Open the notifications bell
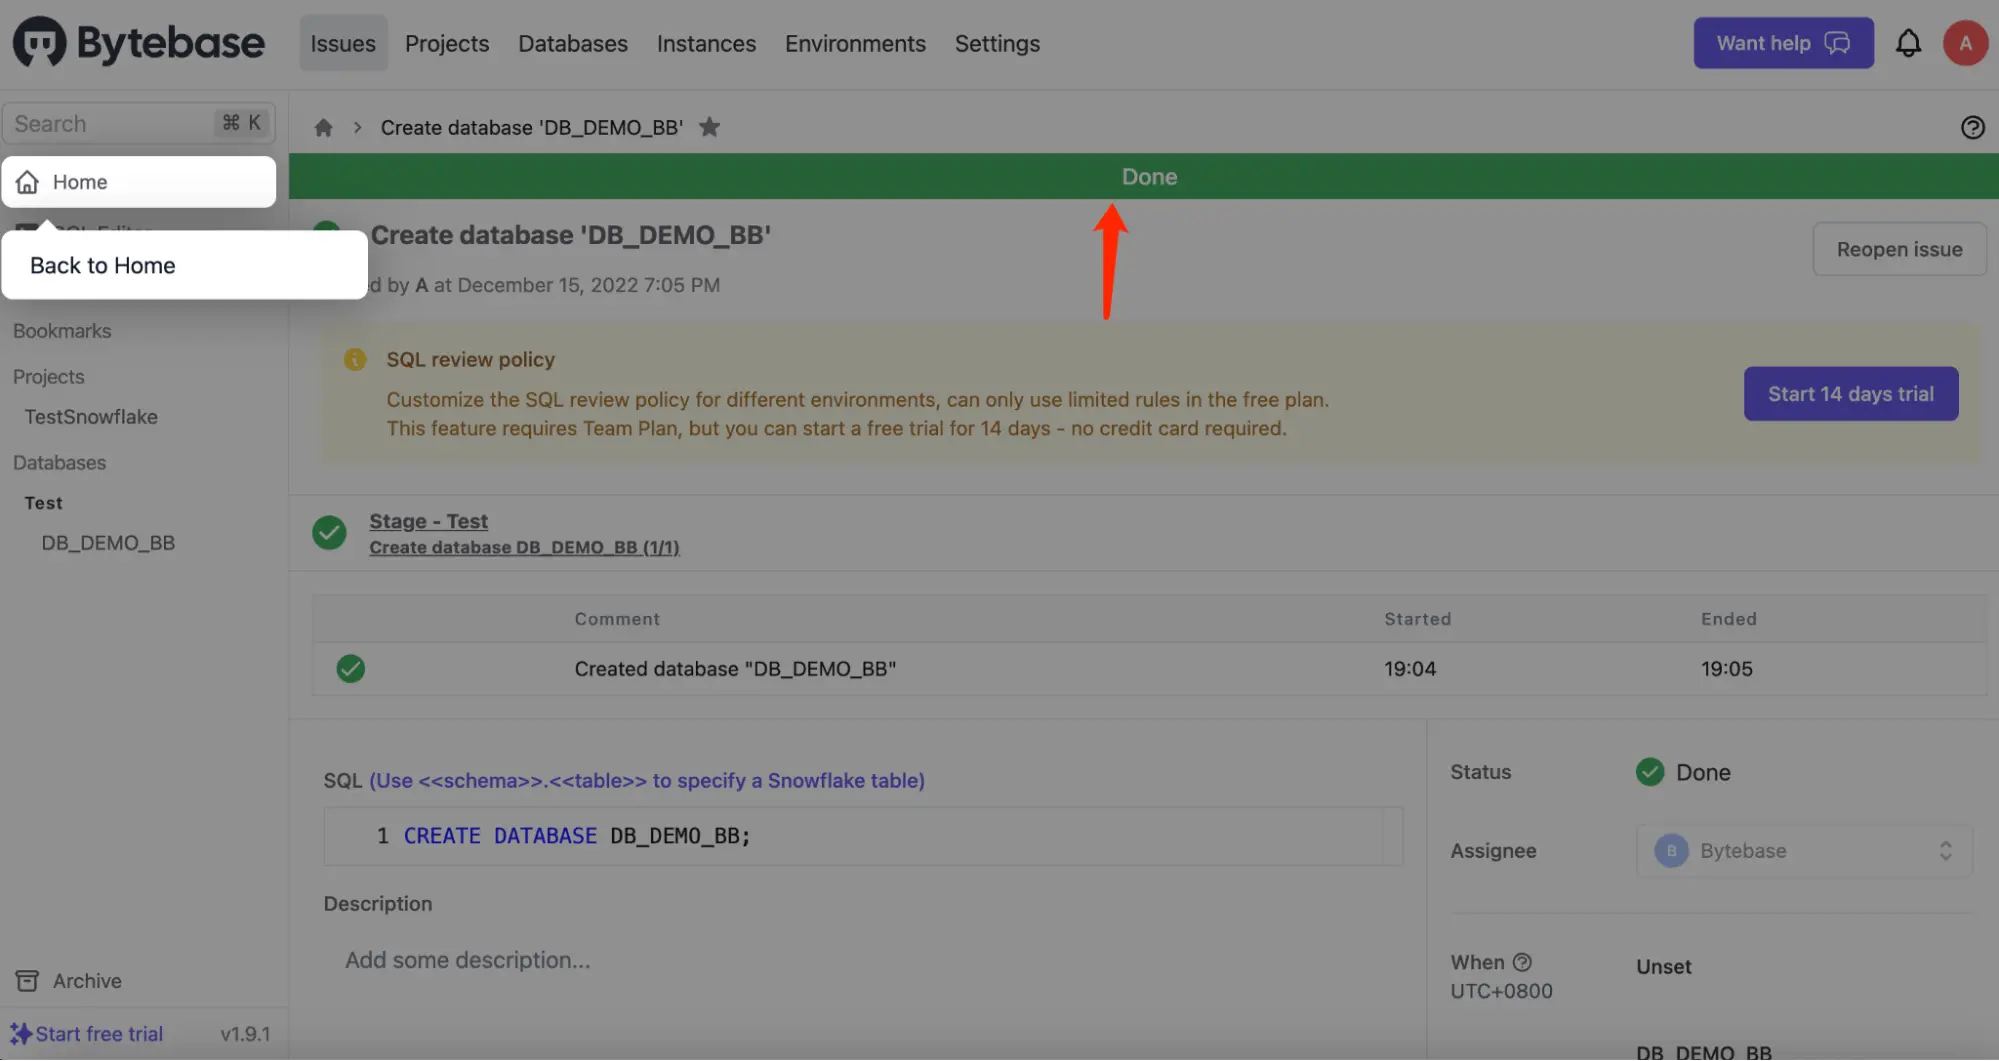The image size is (1999, 1061). (x=1908, y=43)
